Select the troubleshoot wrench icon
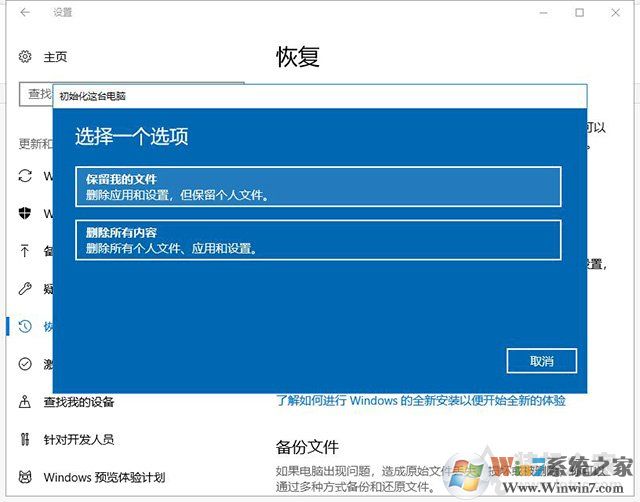This screenshot has height=502, width=640. [x=25, y=289]
